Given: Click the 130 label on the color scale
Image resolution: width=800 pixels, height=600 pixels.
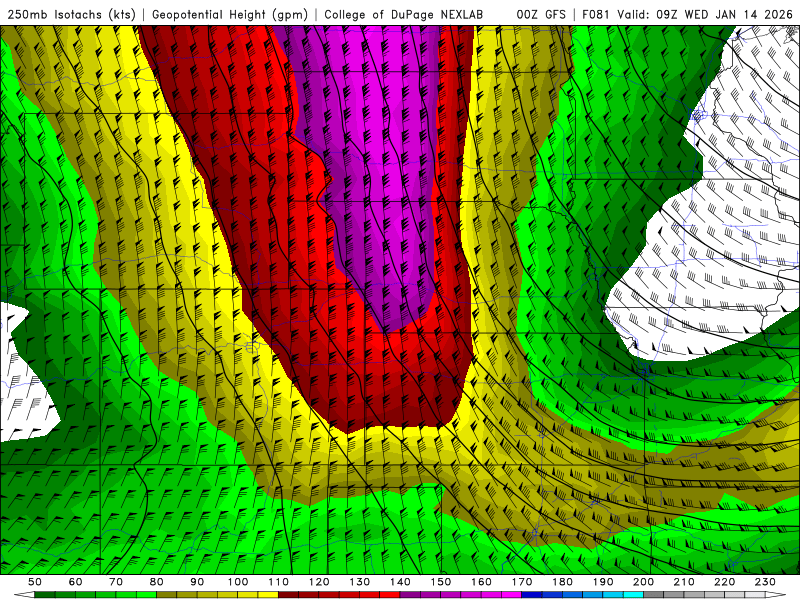Looking at the screenshot, I should click(x=360, y=582).
